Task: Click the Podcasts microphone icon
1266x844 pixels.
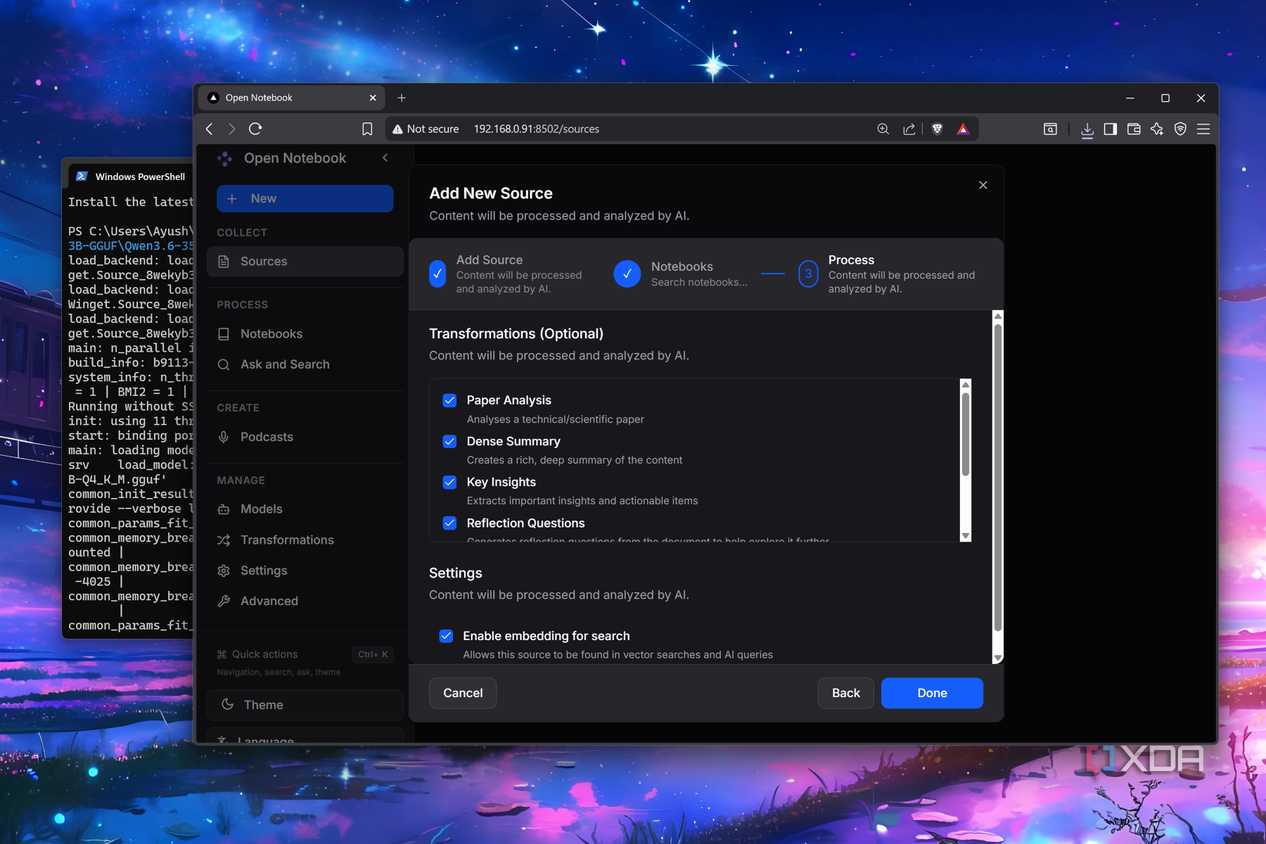Action: pyautogui.click(x=224, y=437)
